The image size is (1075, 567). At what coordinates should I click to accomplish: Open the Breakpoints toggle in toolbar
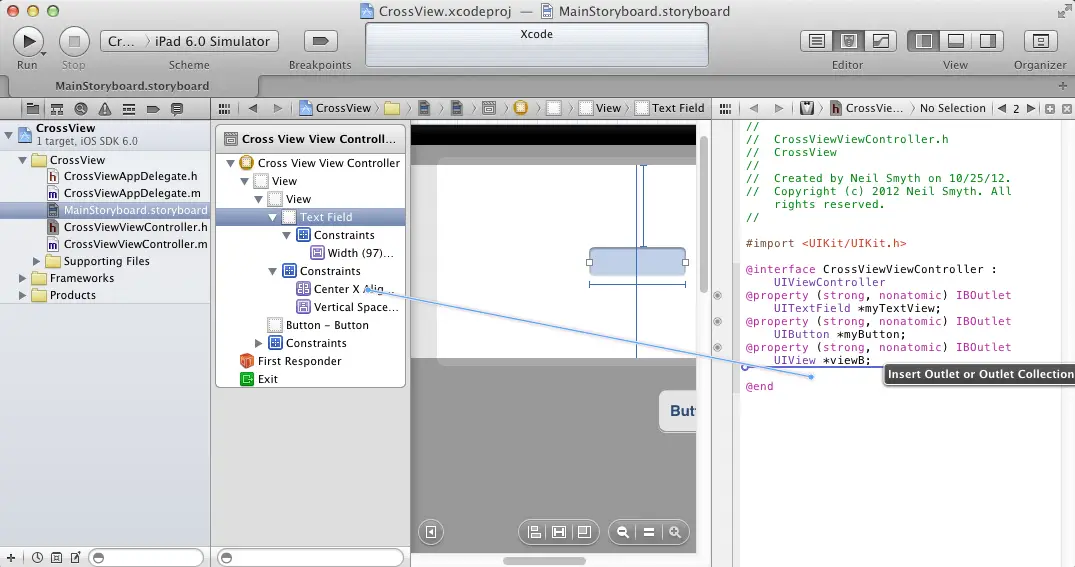coord(320,41)
